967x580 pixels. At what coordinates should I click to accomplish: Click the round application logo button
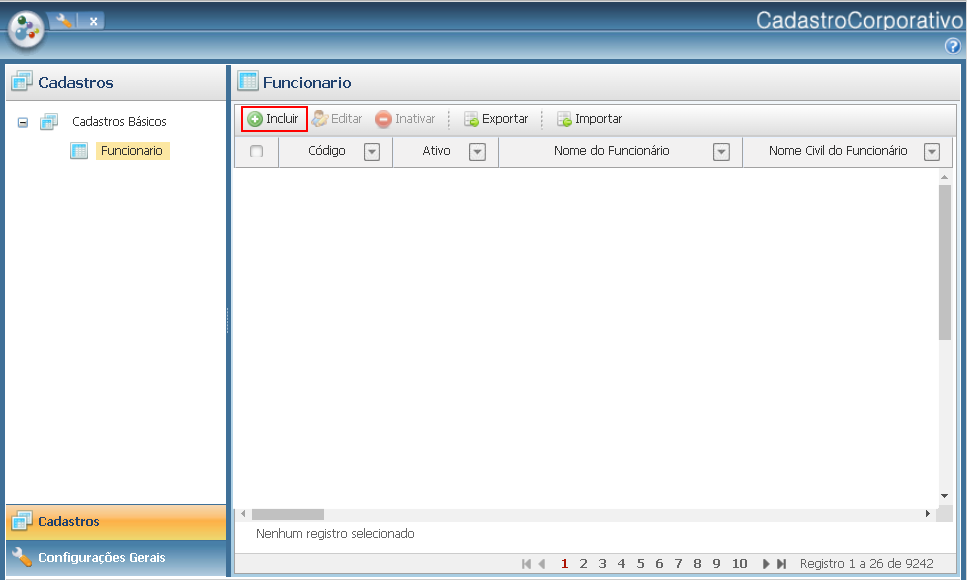coord(27,30)
